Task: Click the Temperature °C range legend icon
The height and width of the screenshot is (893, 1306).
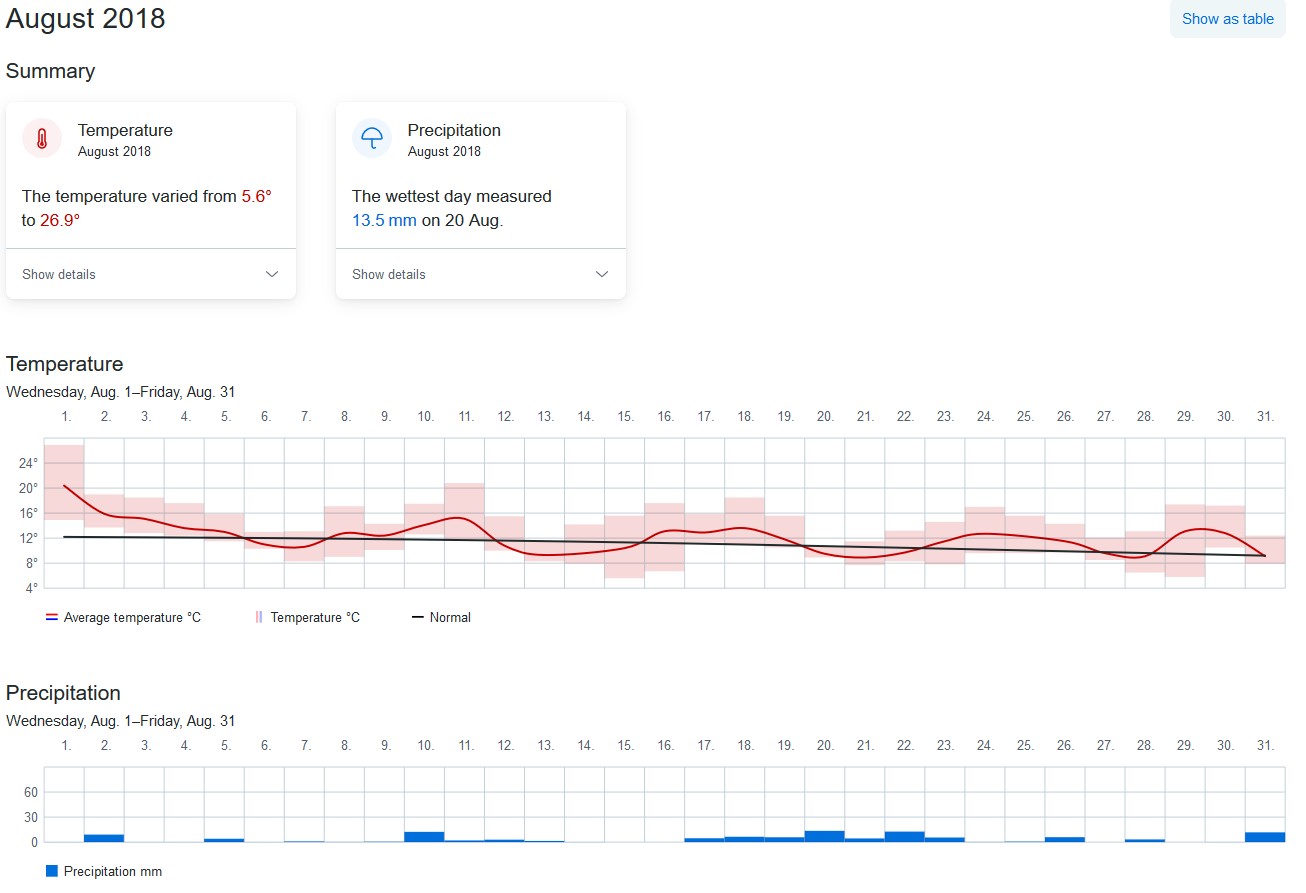Action: pos(259,618)
